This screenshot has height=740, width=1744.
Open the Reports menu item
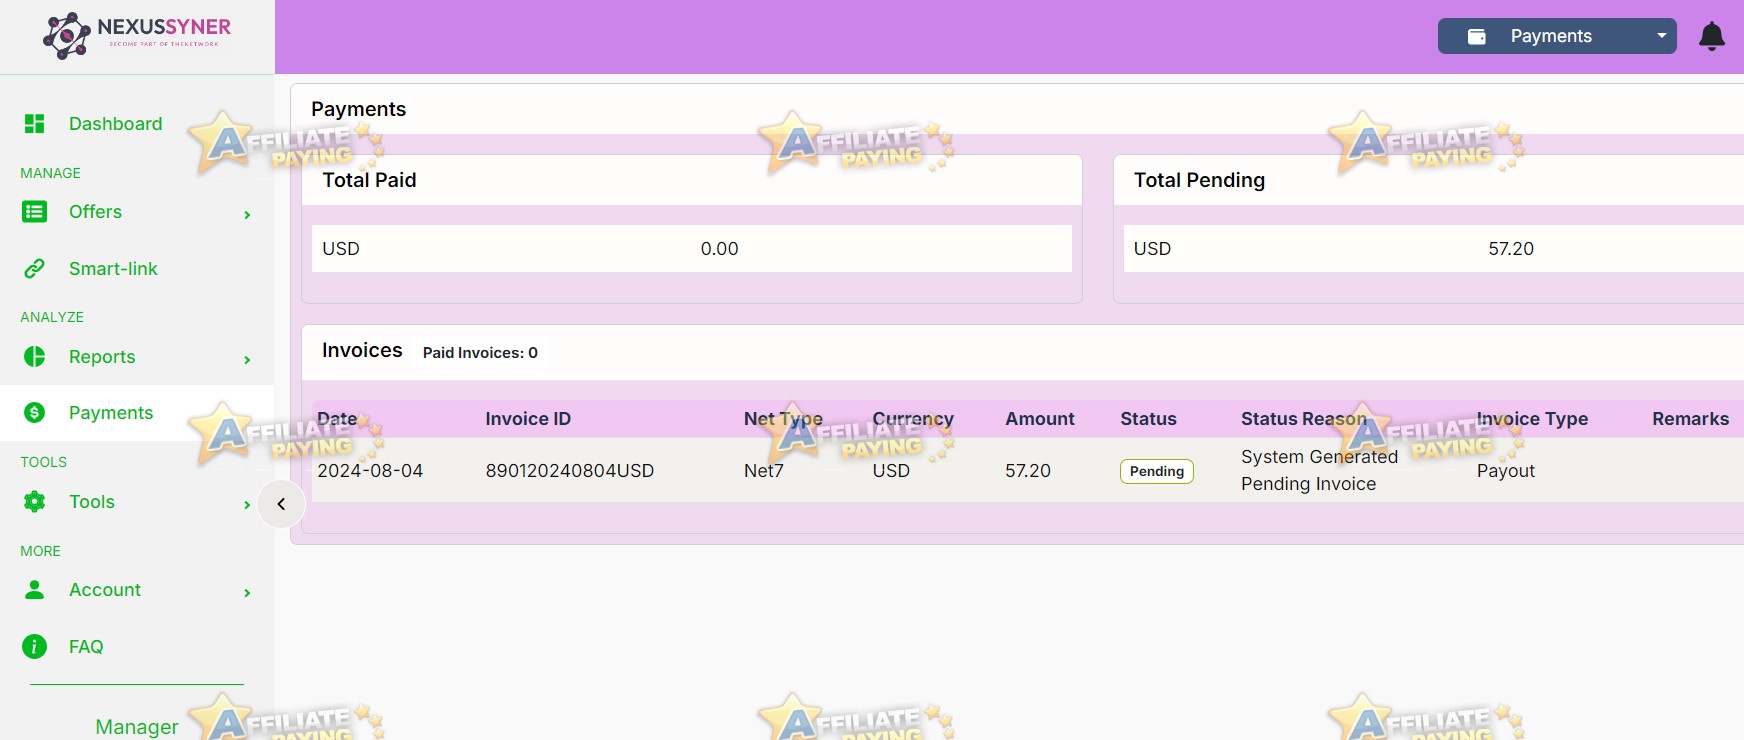click(102, 356)
